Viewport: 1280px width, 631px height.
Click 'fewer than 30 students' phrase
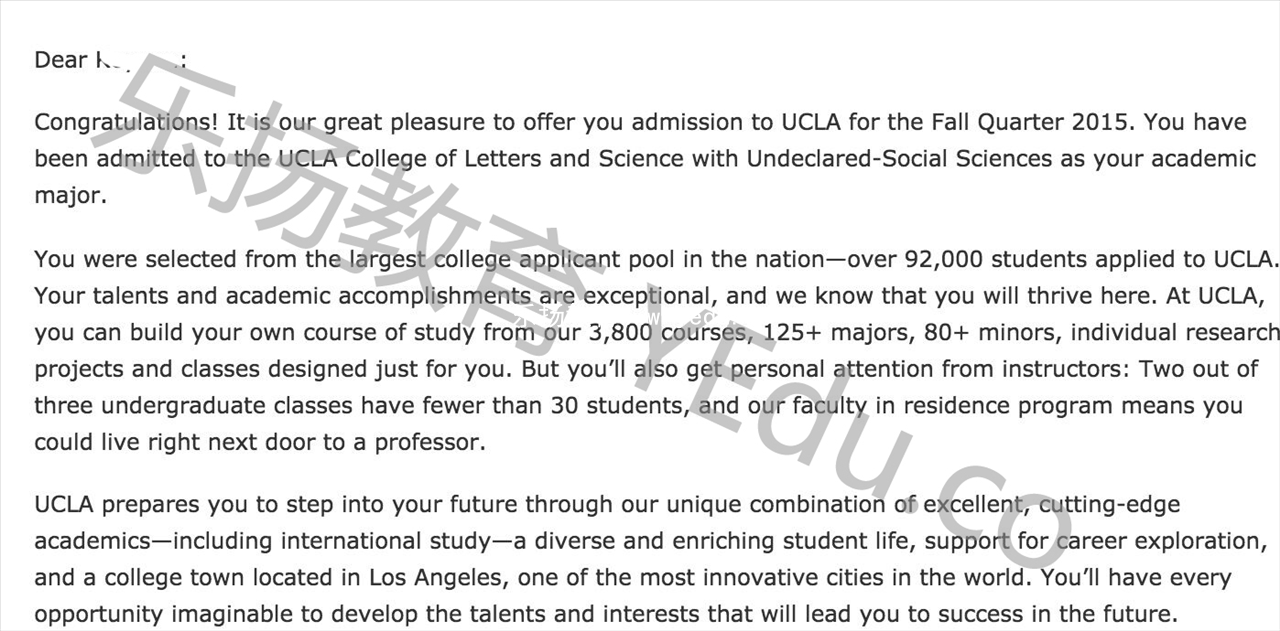tap(556, 406)
